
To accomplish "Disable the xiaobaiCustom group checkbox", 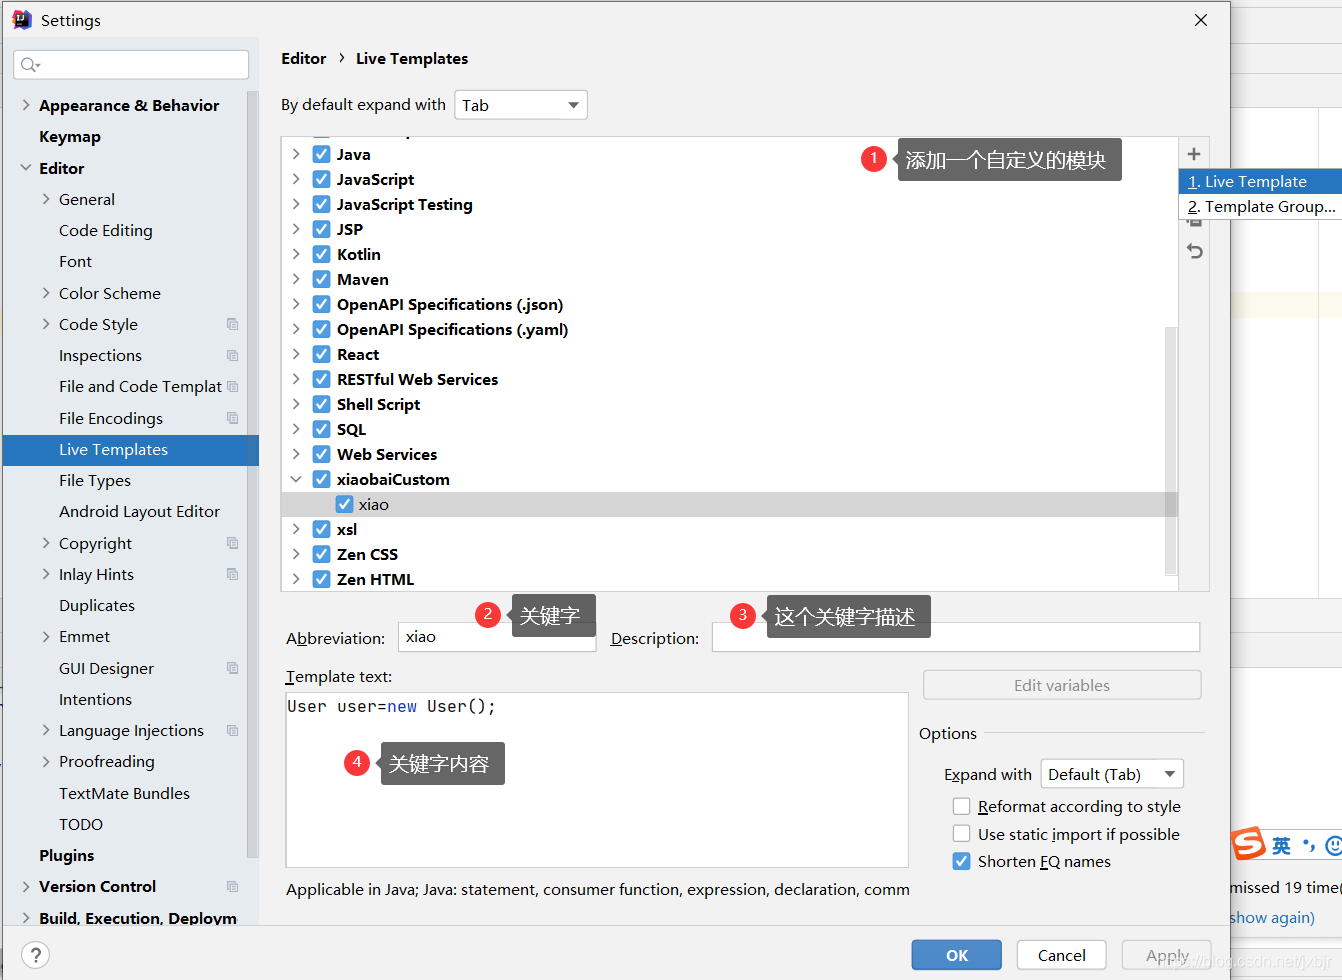I will point(321,479).
